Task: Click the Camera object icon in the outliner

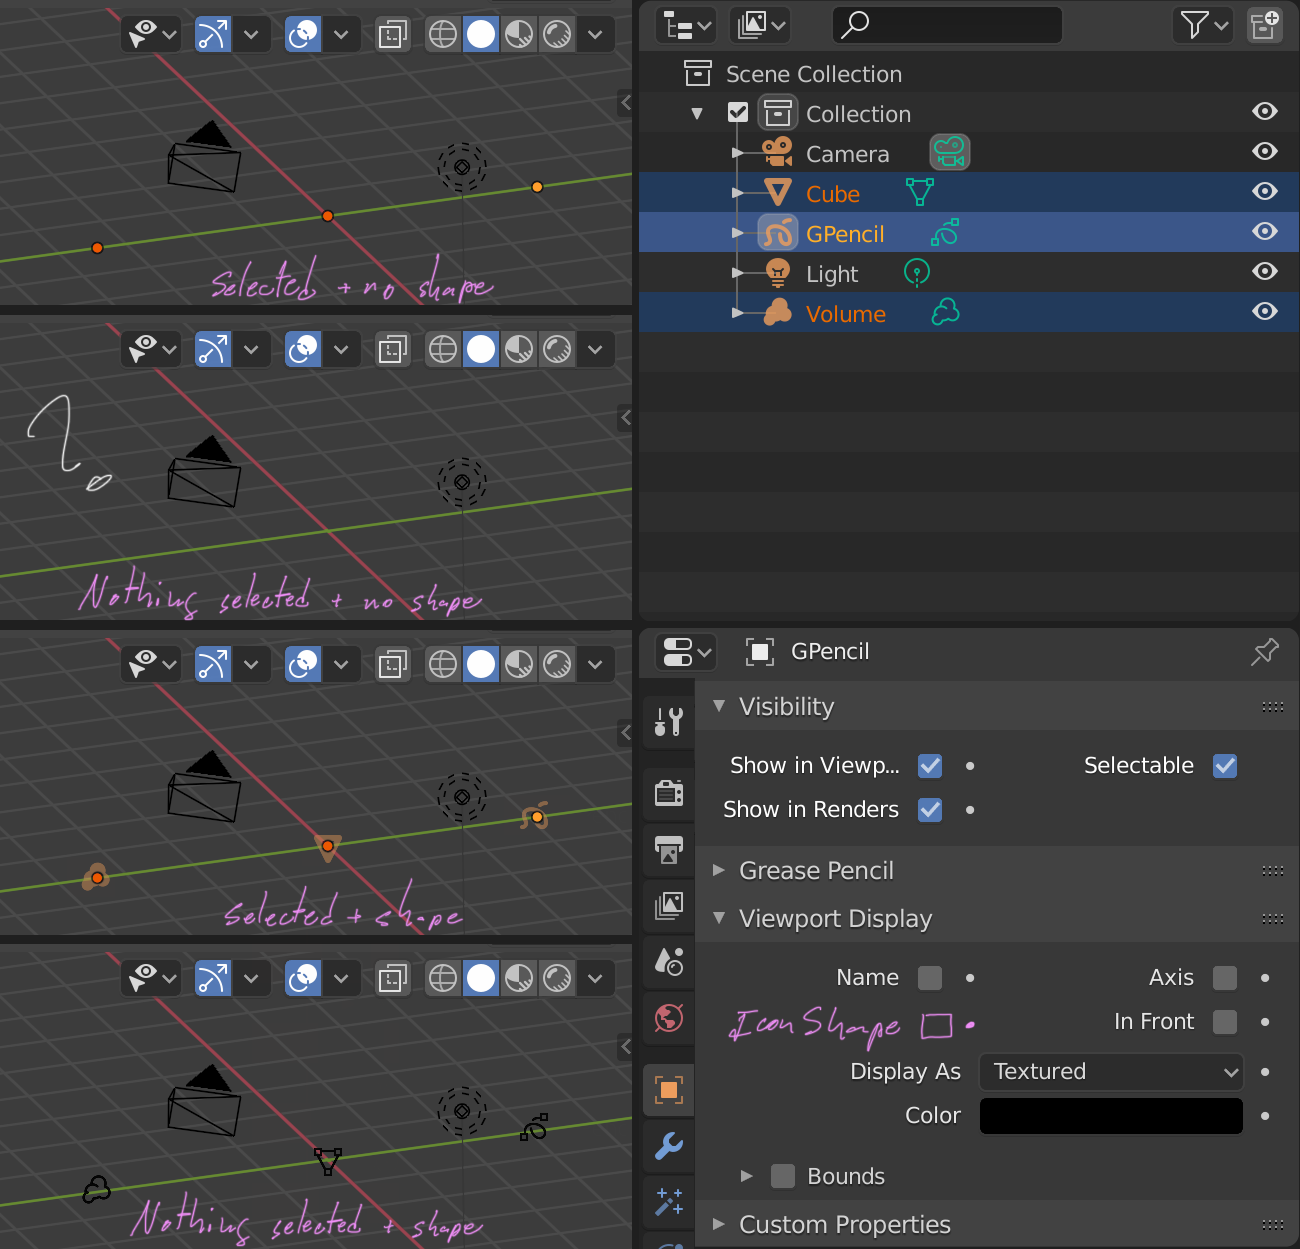Action: (777, 153)
